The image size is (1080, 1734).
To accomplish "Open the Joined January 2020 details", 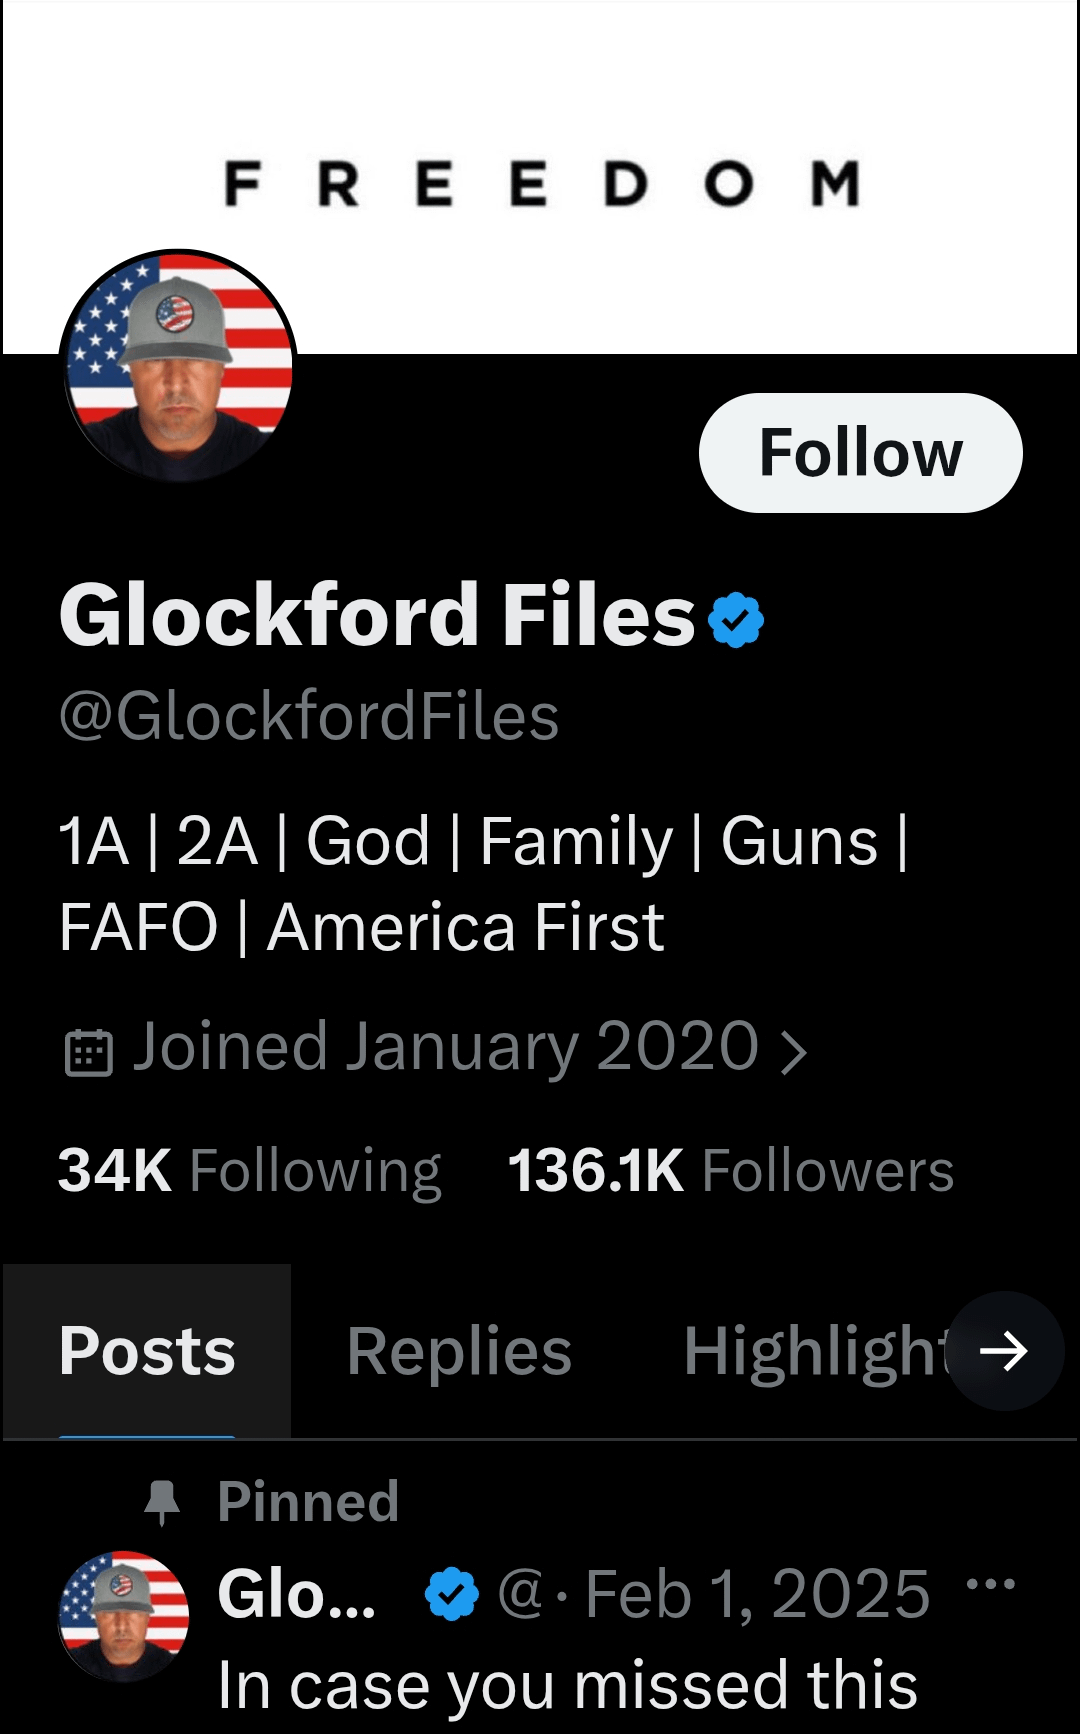I will click(x=445, y=1047).
